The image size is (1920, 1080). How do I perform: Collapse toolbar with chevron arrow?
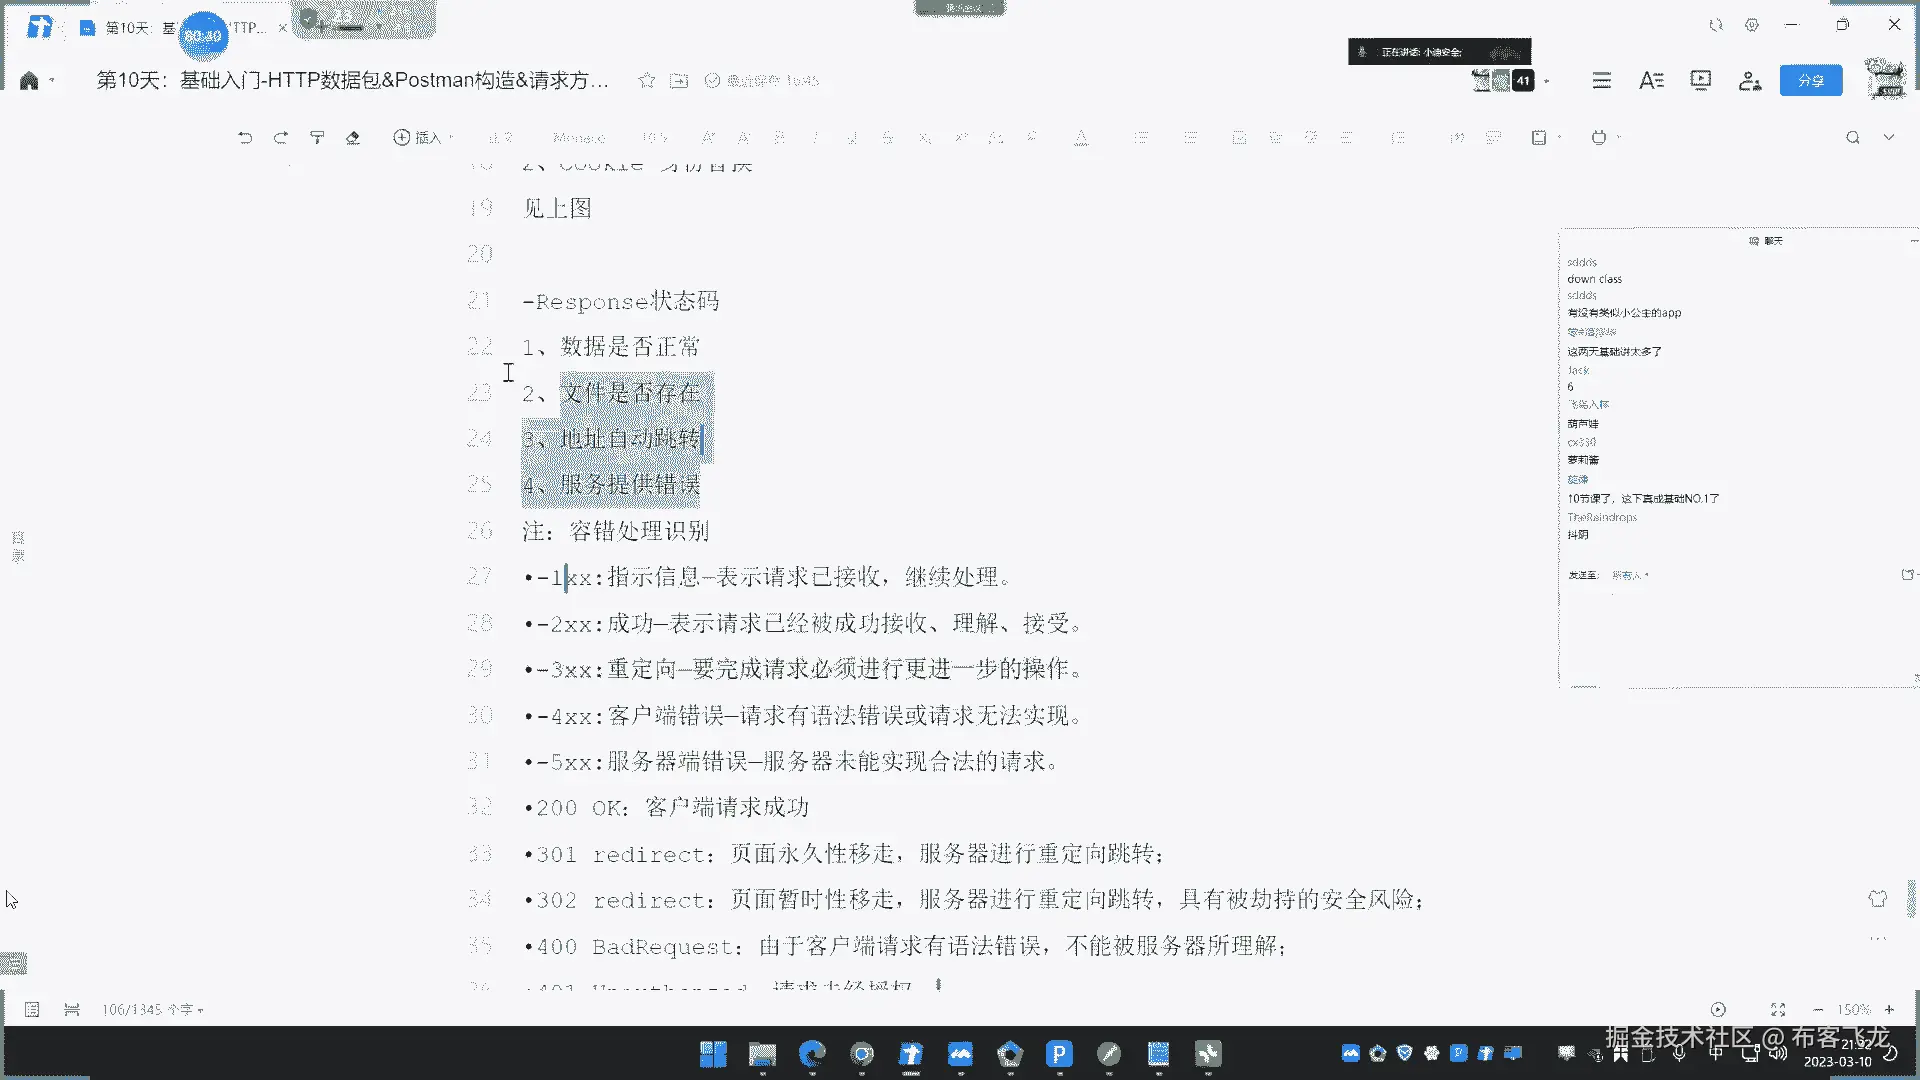tap(1889, 138)
